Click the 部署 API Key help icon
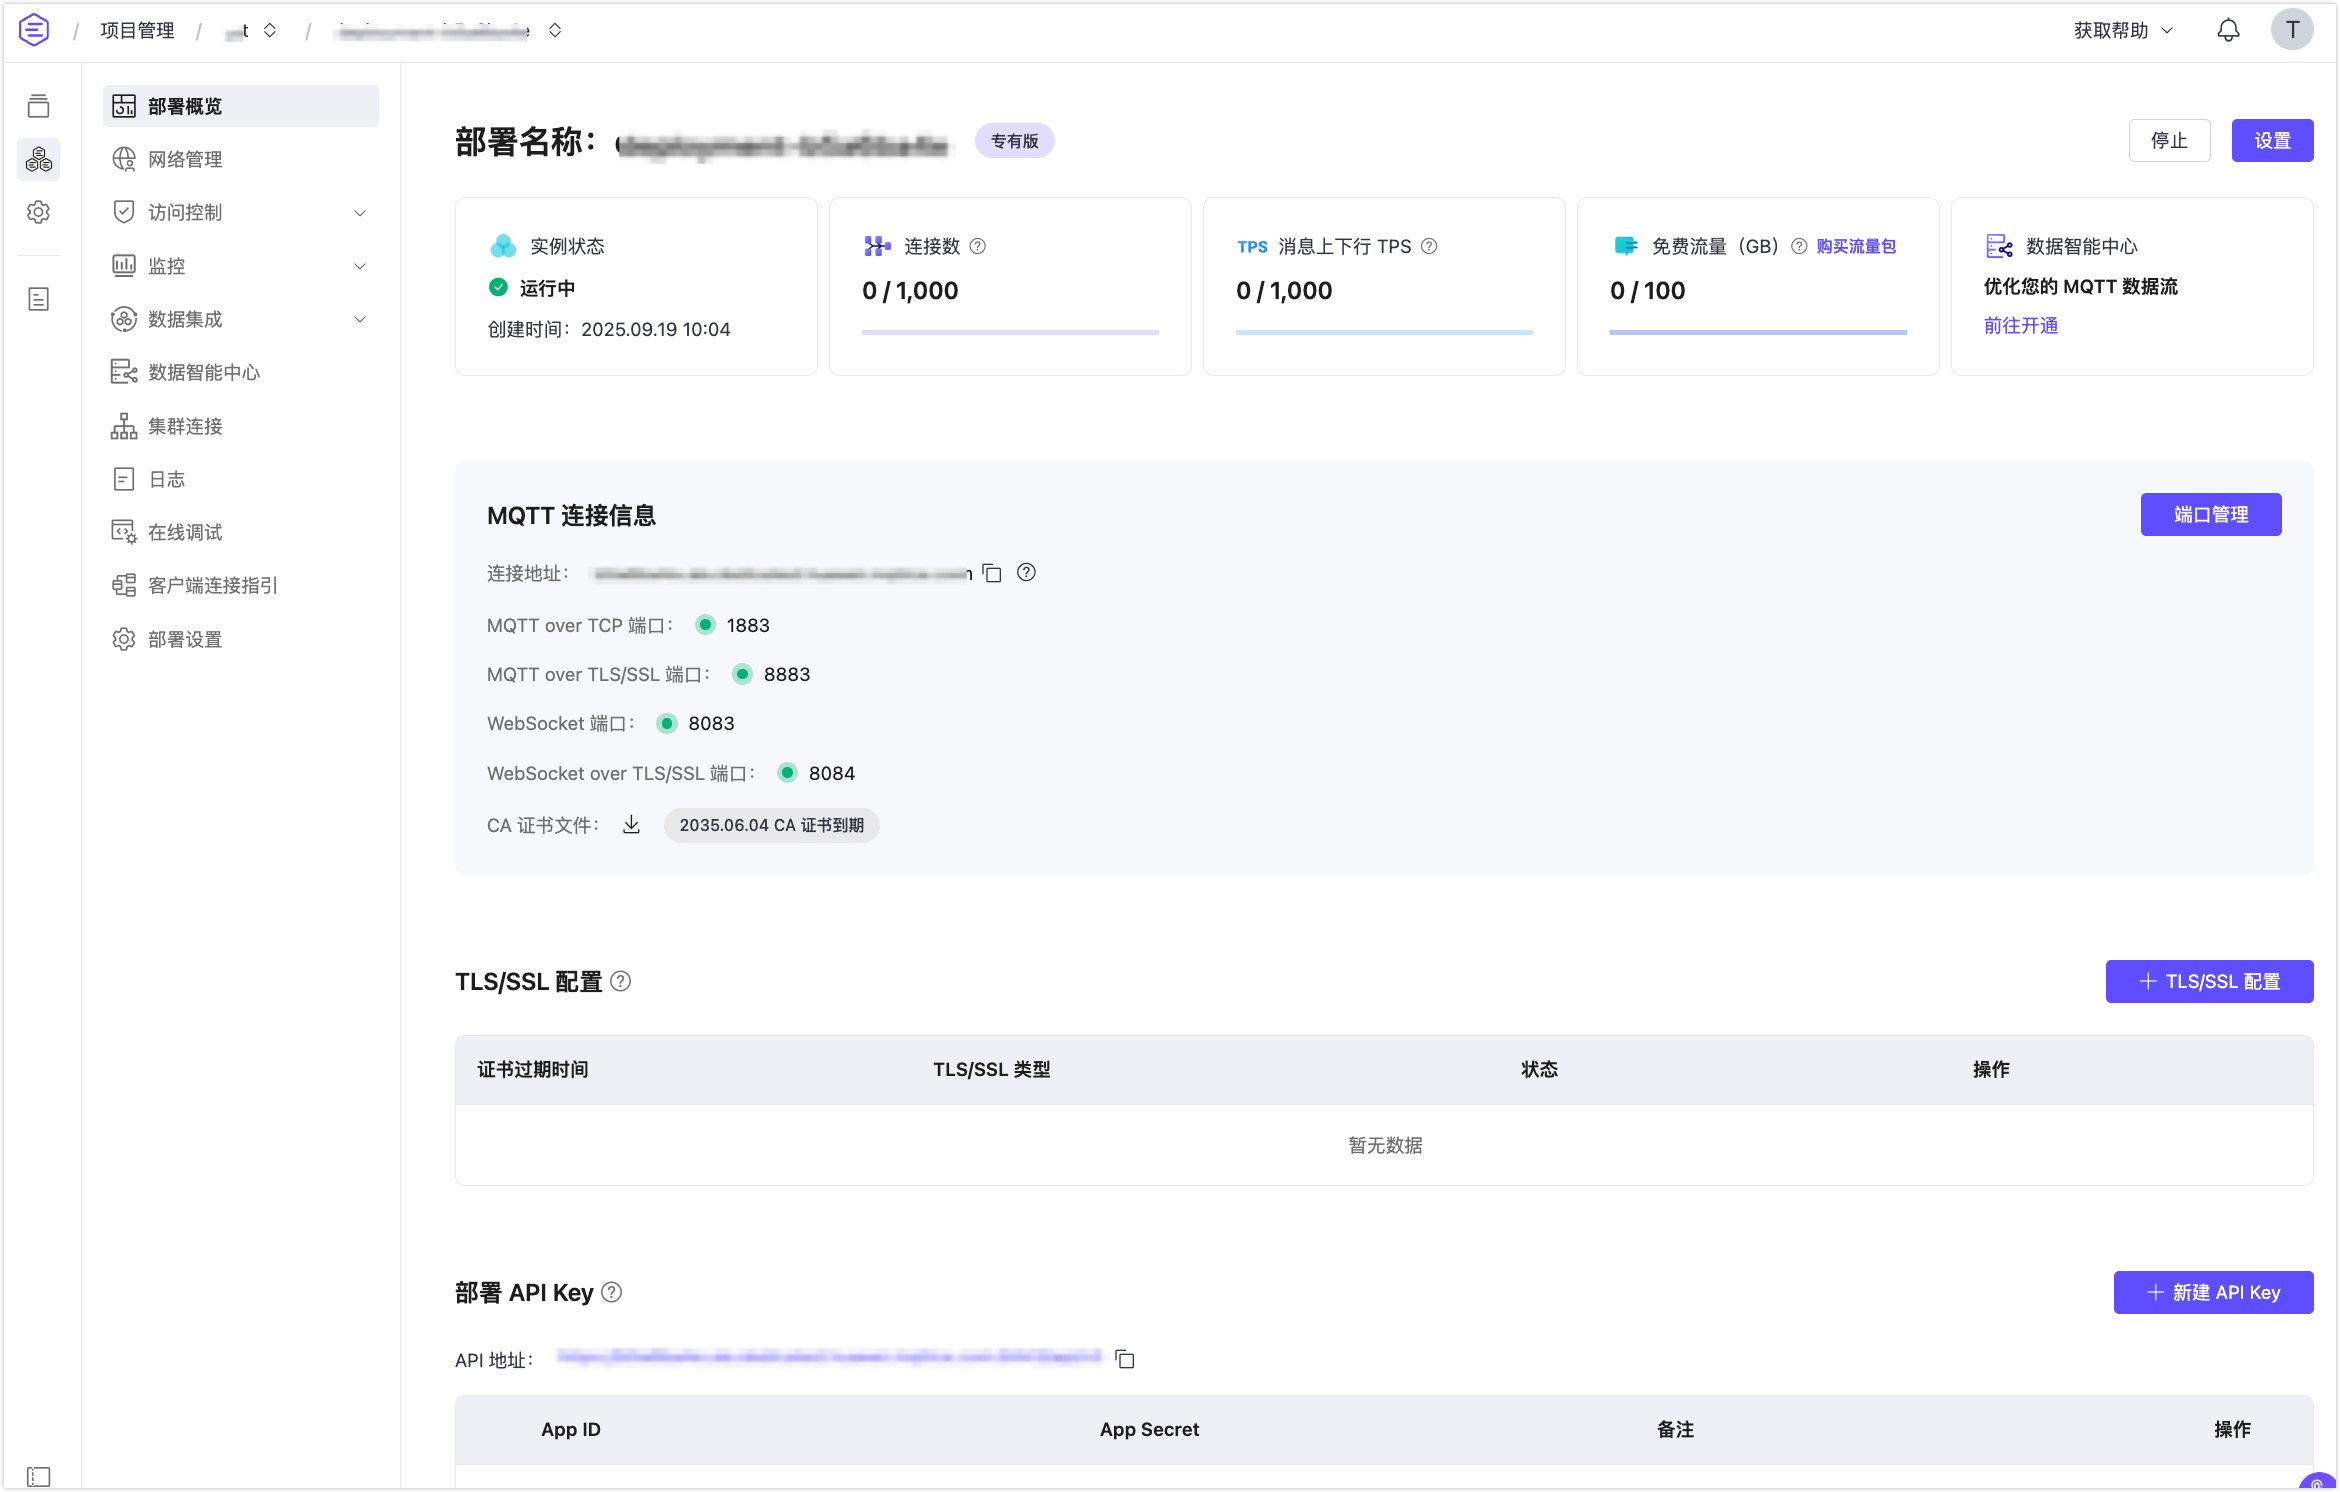Image resolution: width=2340 pixels, height=1492 pixels. (x=612, y=1292)
